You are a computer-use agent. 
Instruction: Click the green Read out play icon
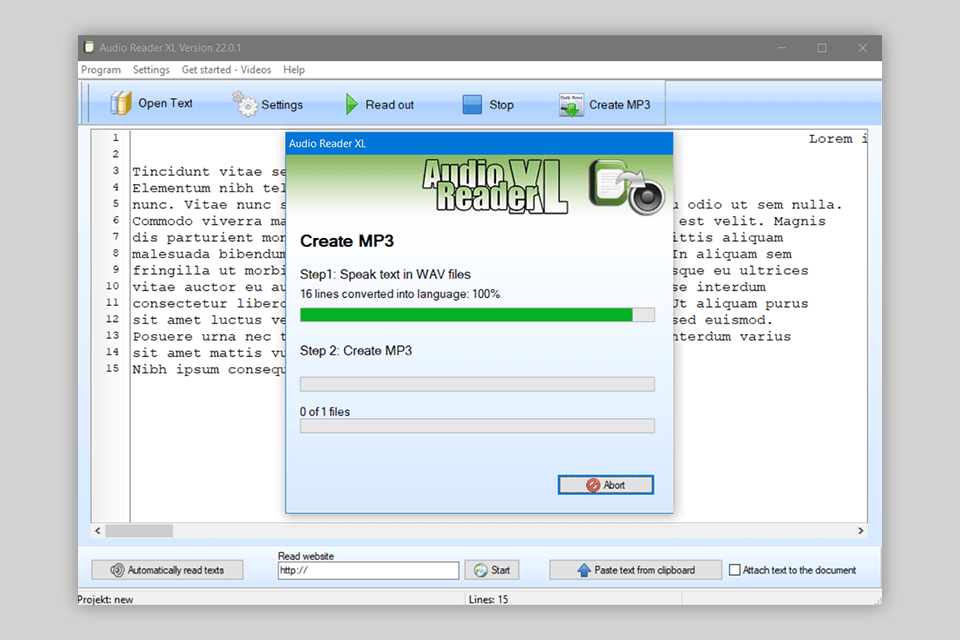[351, 104]
